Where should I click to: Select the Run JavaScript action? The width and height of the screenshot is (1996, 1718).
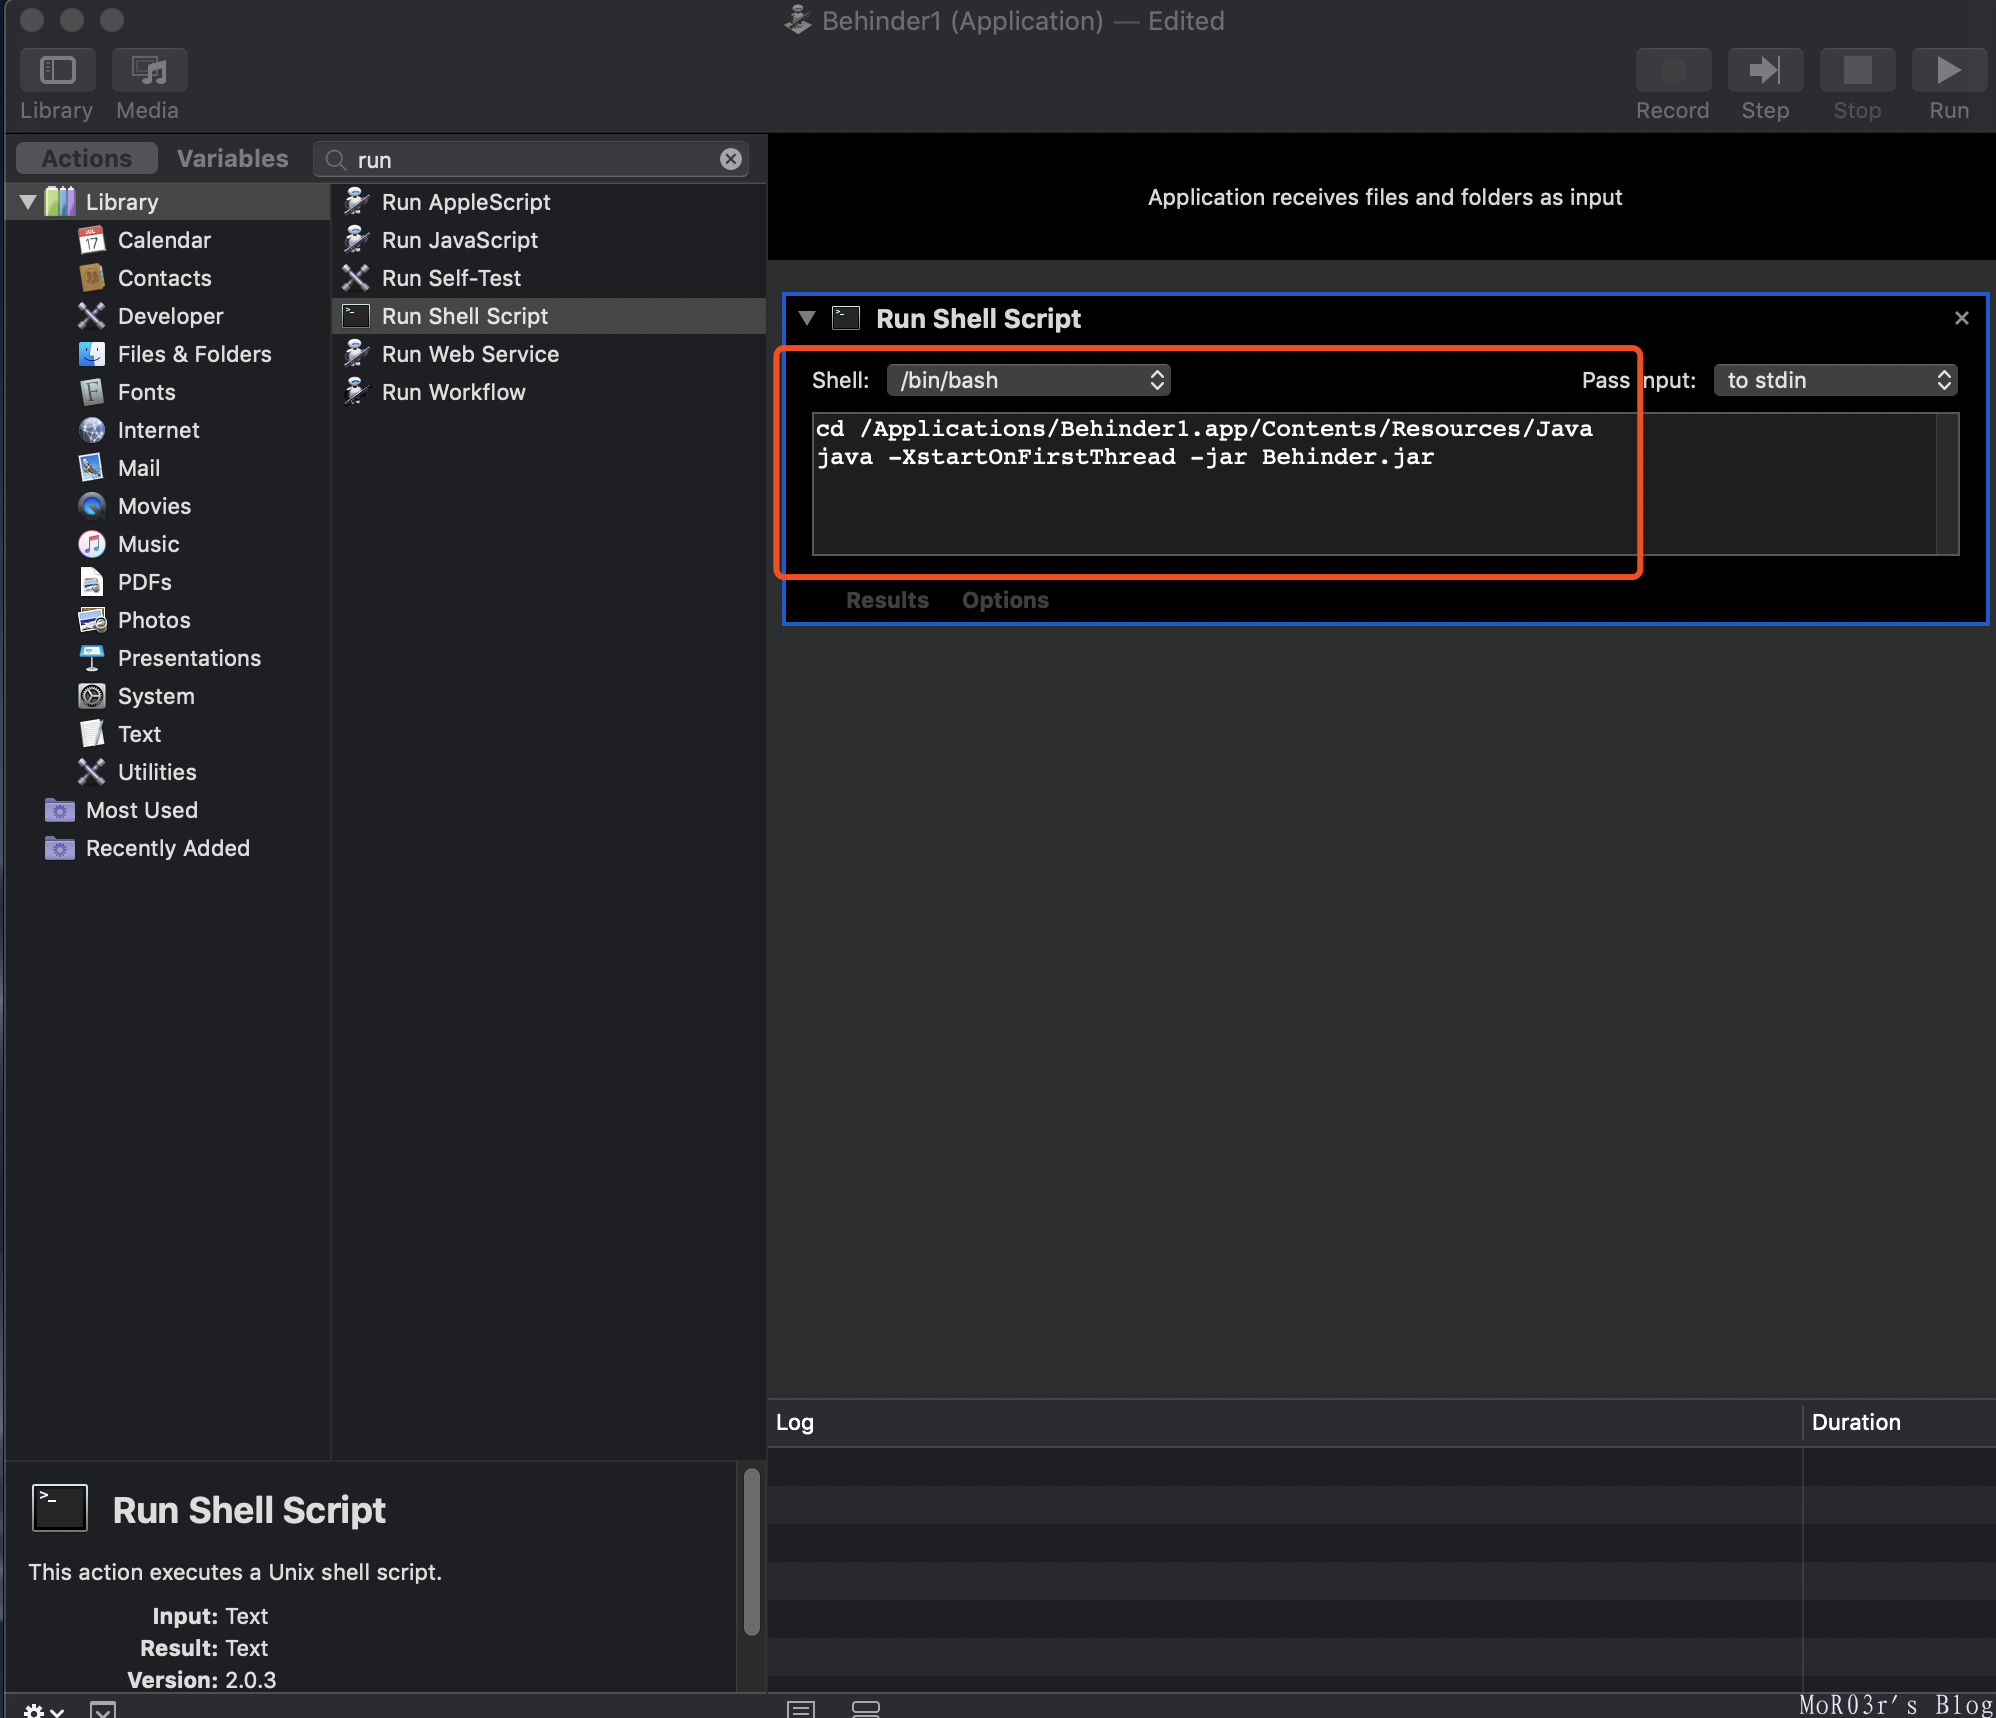[549, 240]
